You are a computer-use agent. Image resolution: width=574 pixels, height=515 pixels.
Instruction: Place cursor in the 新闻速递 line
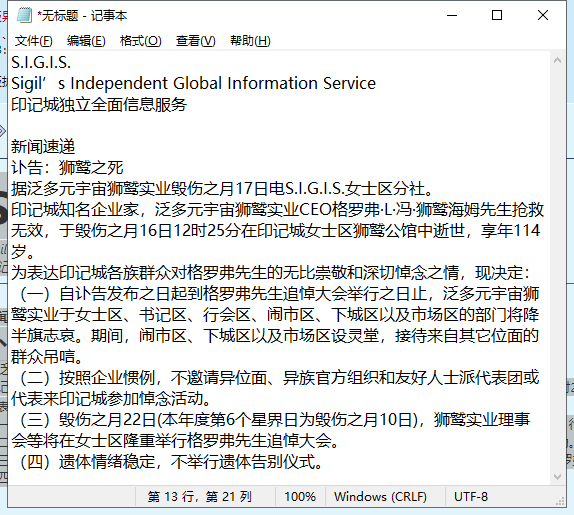43,147
